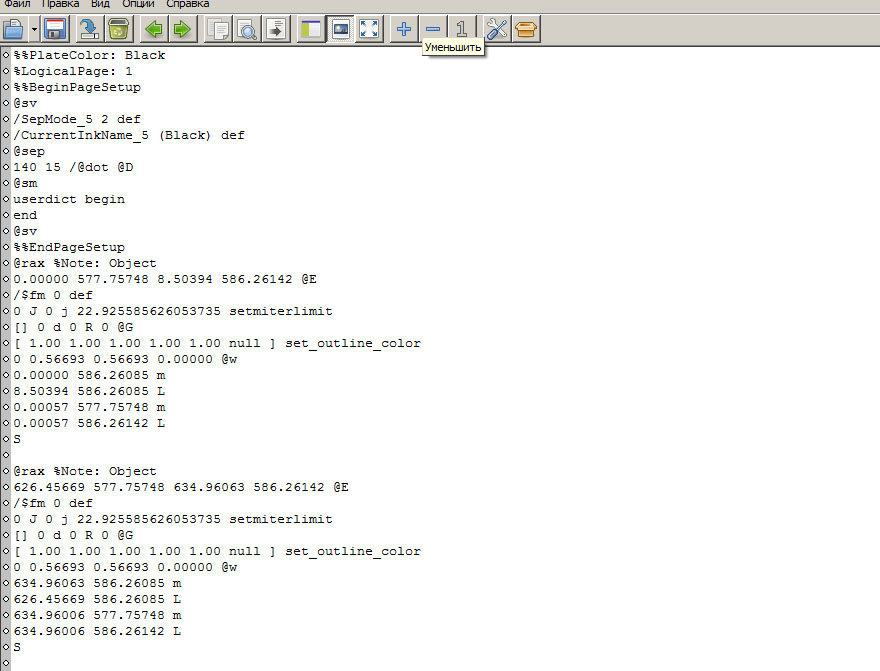Image resolution: width=880 pixels, height=671 pixels.
Task: Click the '8.50394 586.26085 L' line
Action: pos(89,391)
